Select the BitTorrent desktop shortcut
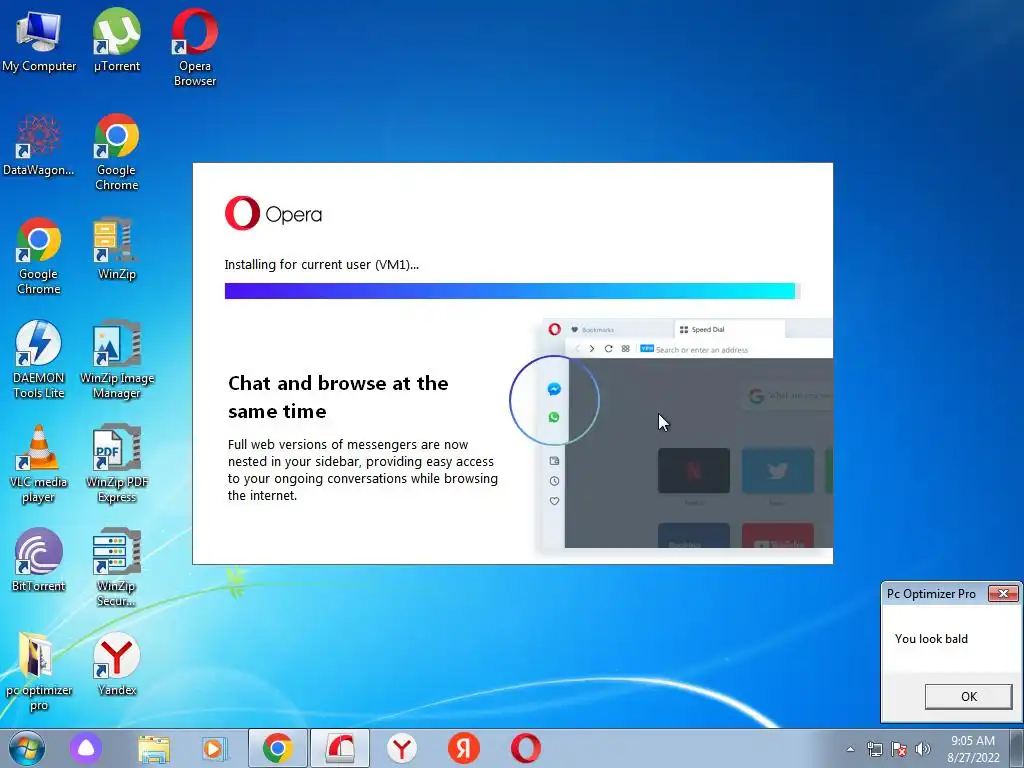The width and height of the screenshot is (1024, 768). point(39,562)
